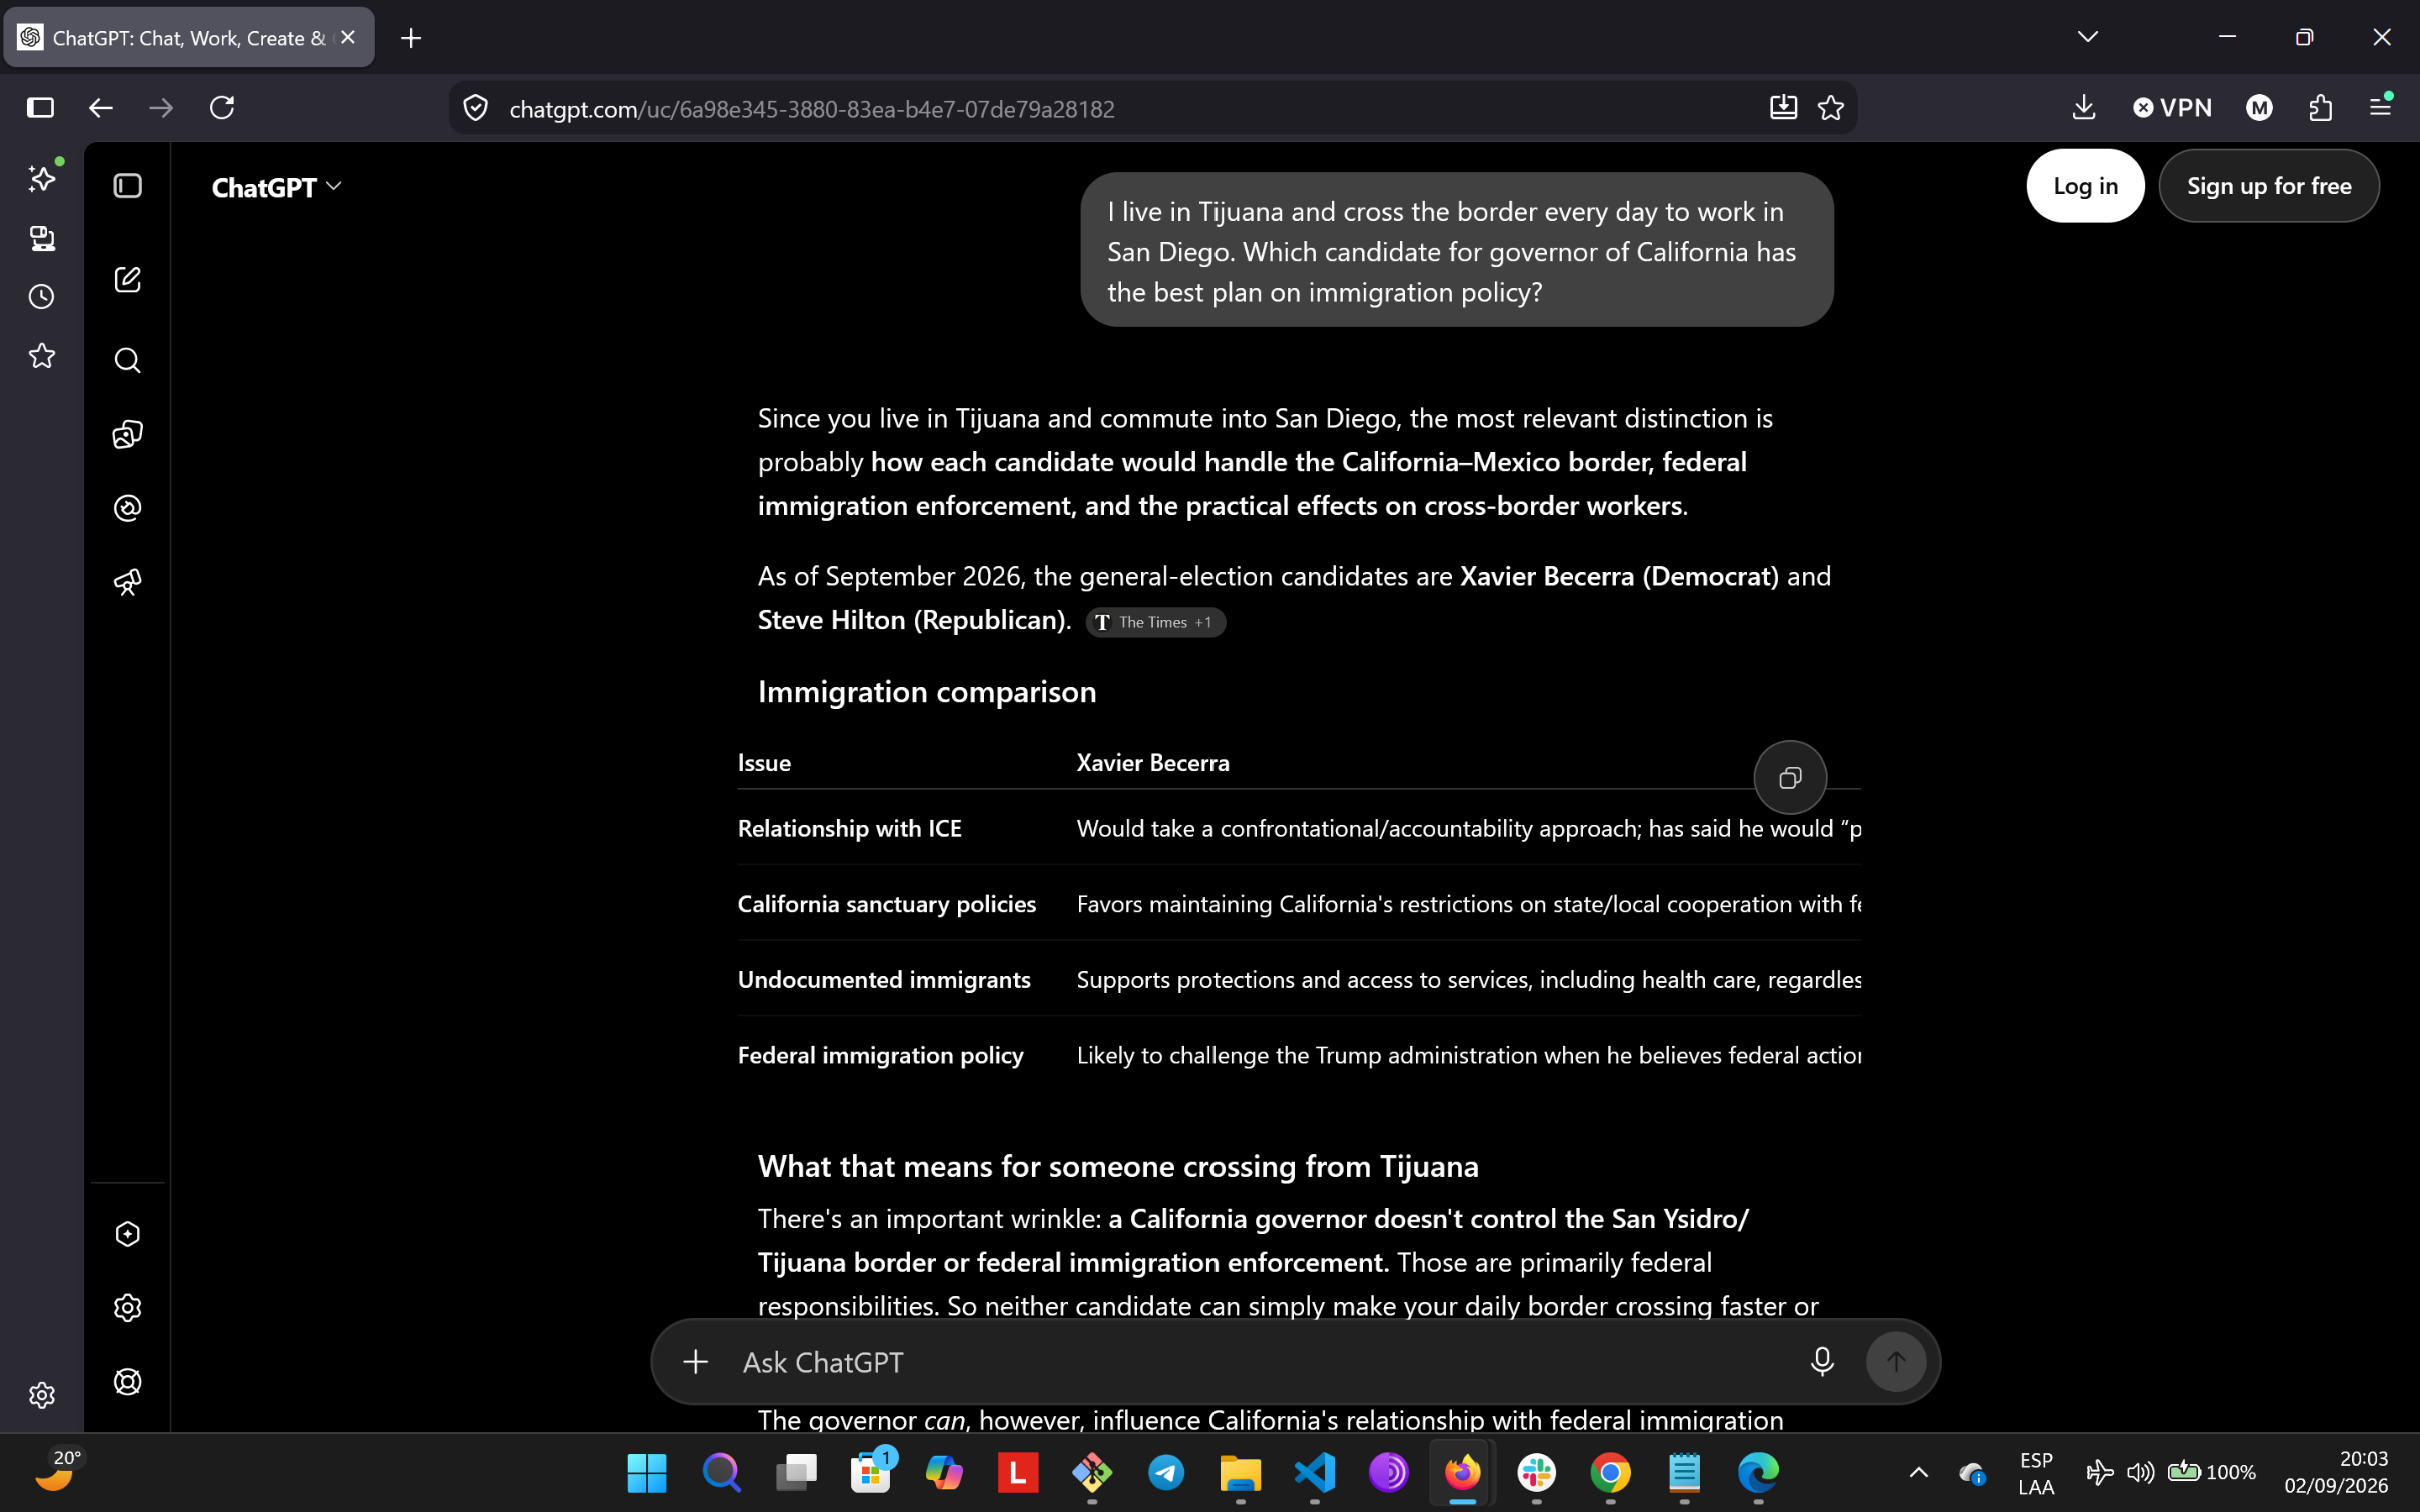The width and height of the screenshot is (2420, 1512).
Task: Click the Issue column header
Action: coord(764,763)
